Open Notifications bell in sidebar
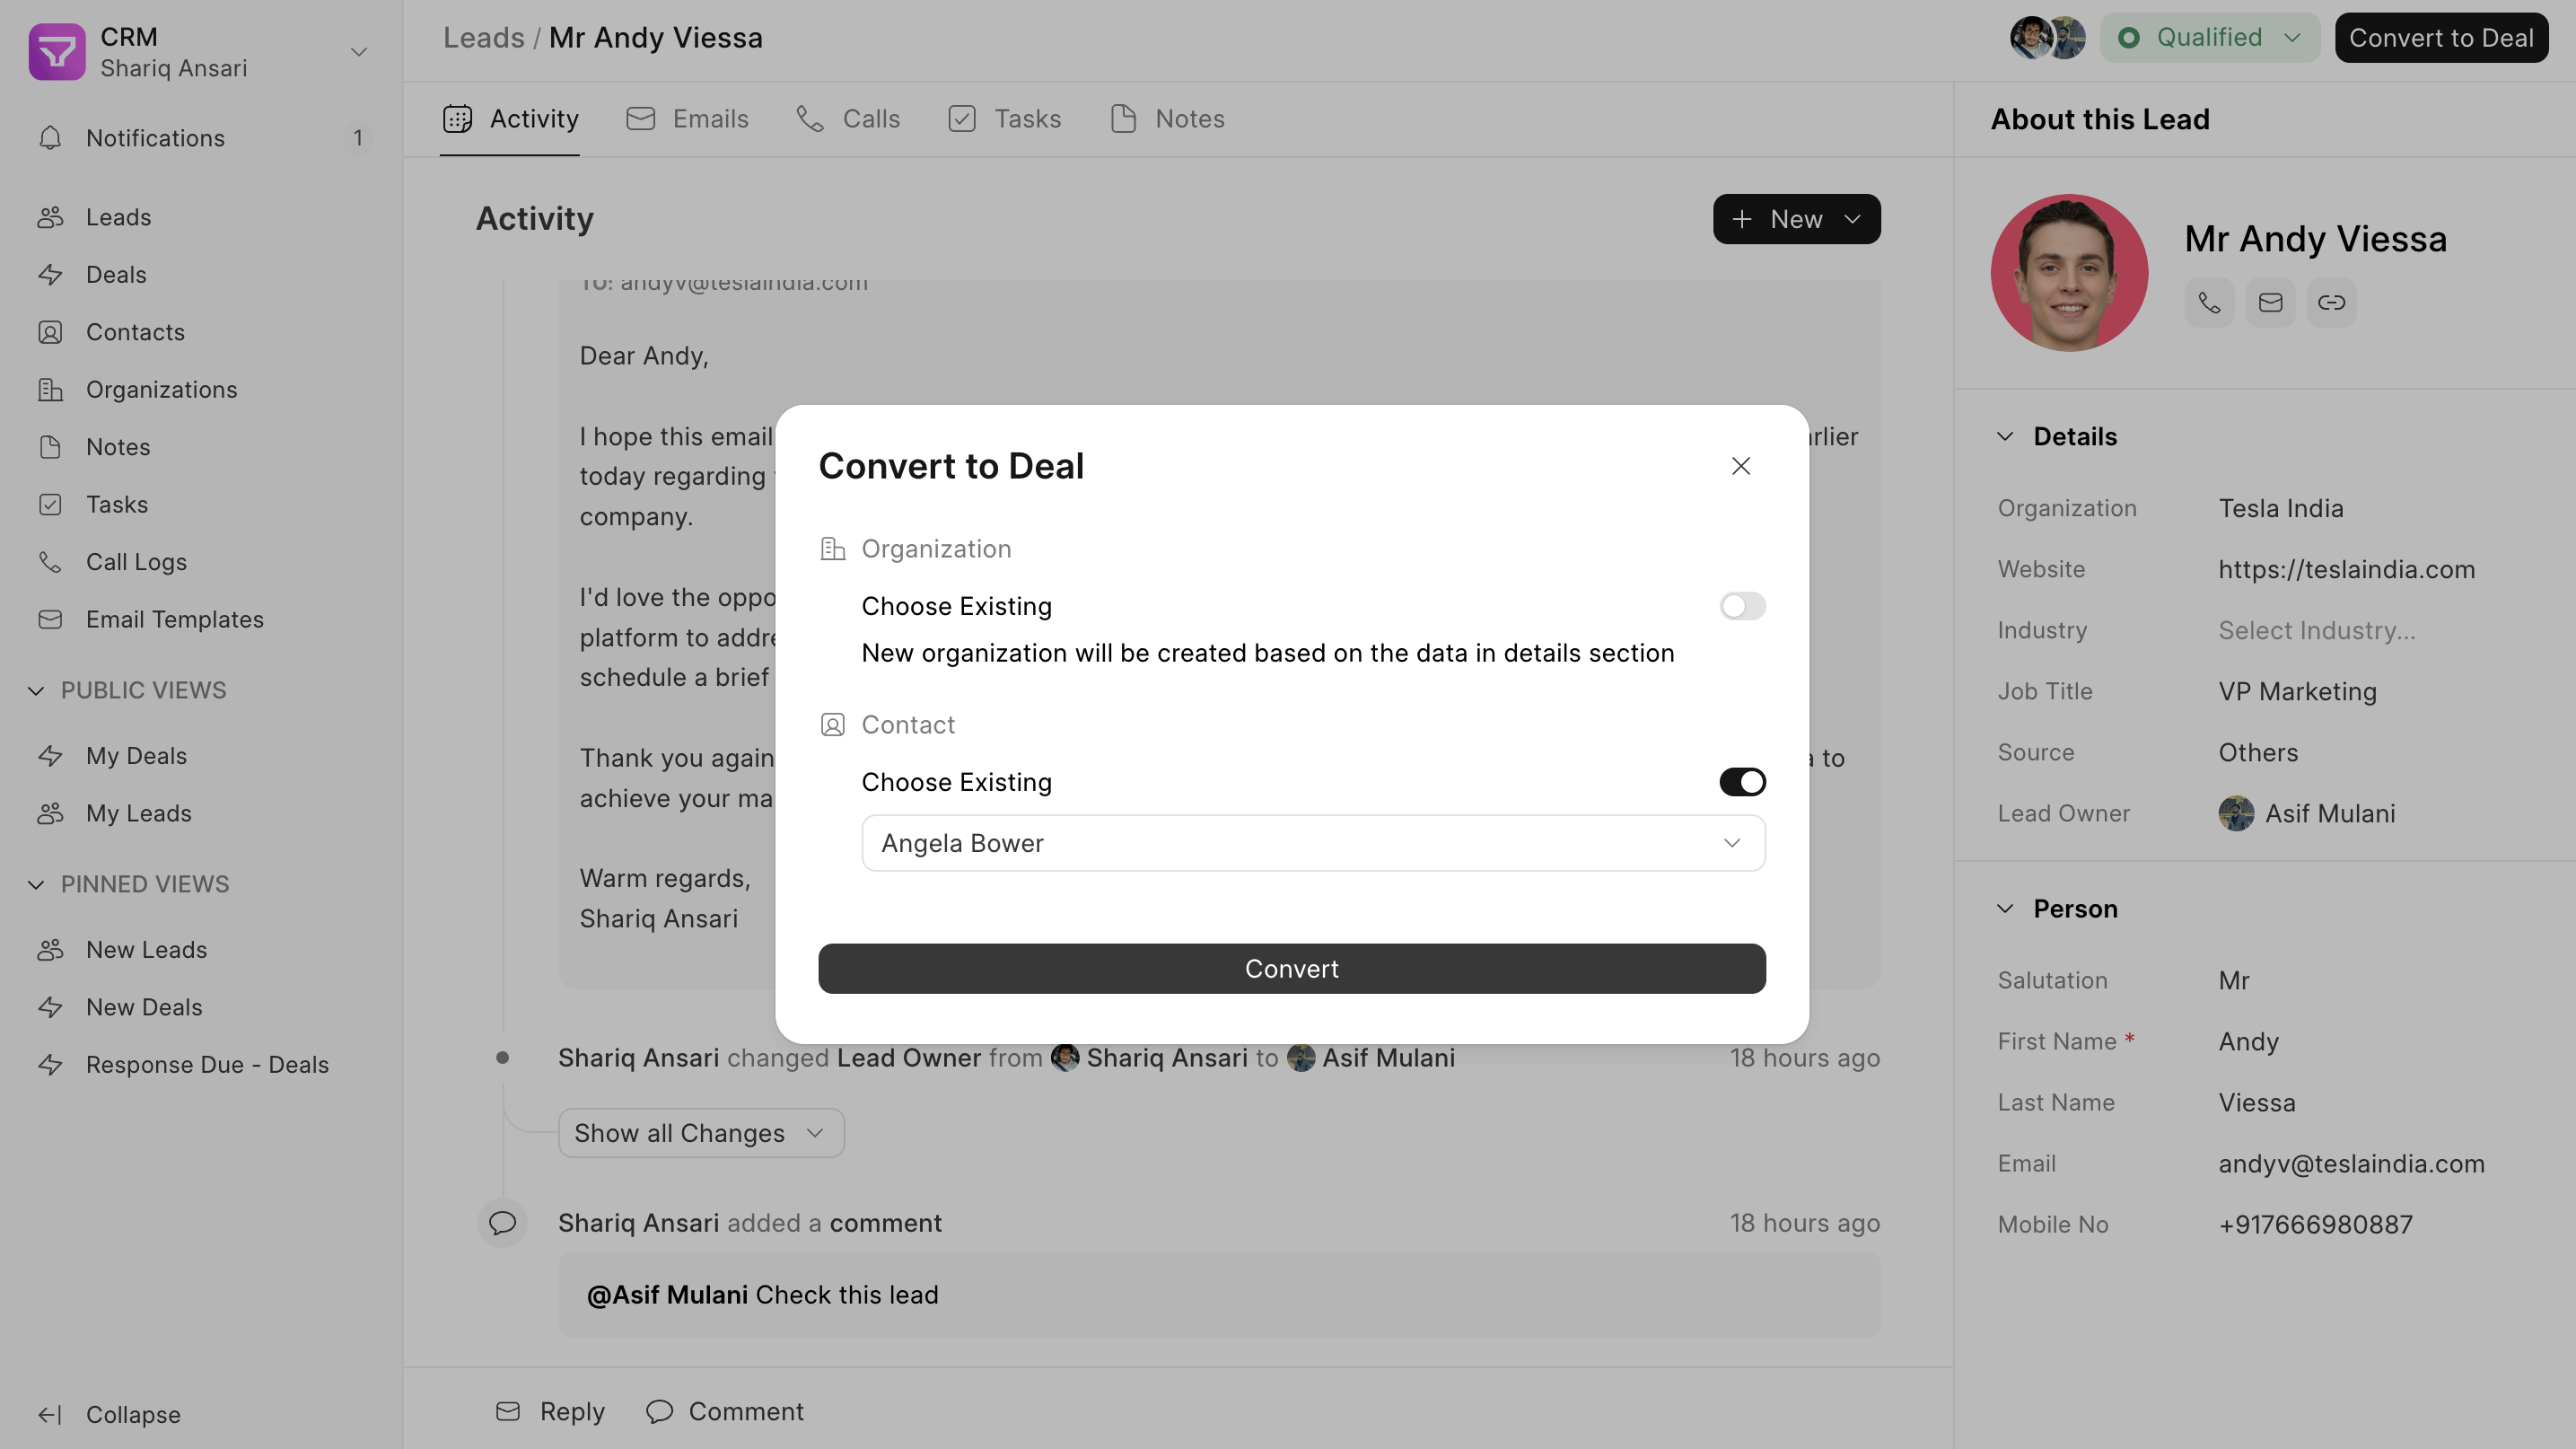 coord(50,138)
